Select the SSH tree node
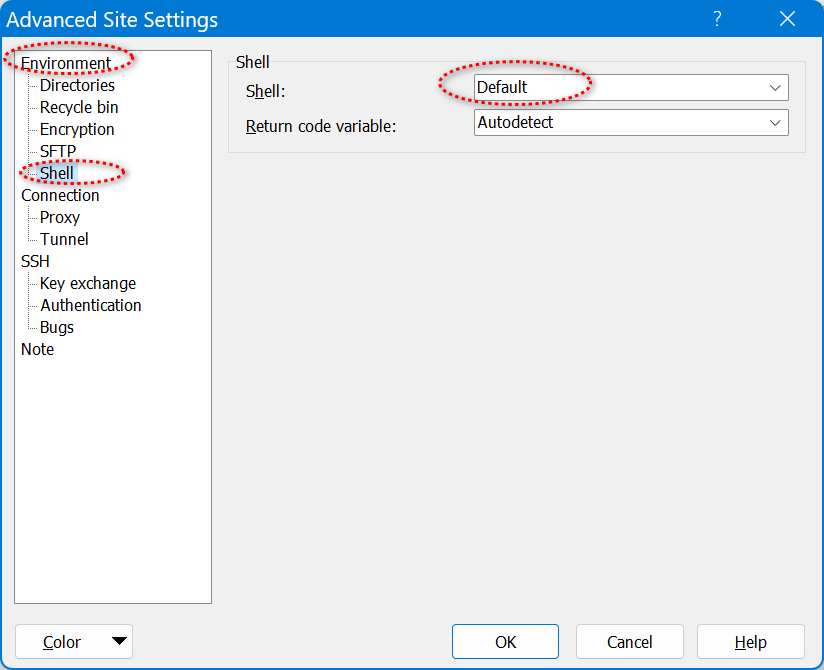This screenshot has height=670, width=824. (x=35, y=261)
